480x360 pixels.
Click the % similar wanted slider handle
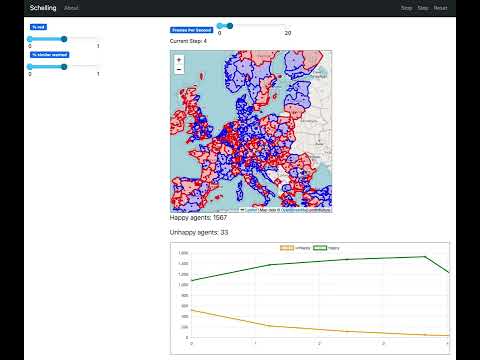64,67
